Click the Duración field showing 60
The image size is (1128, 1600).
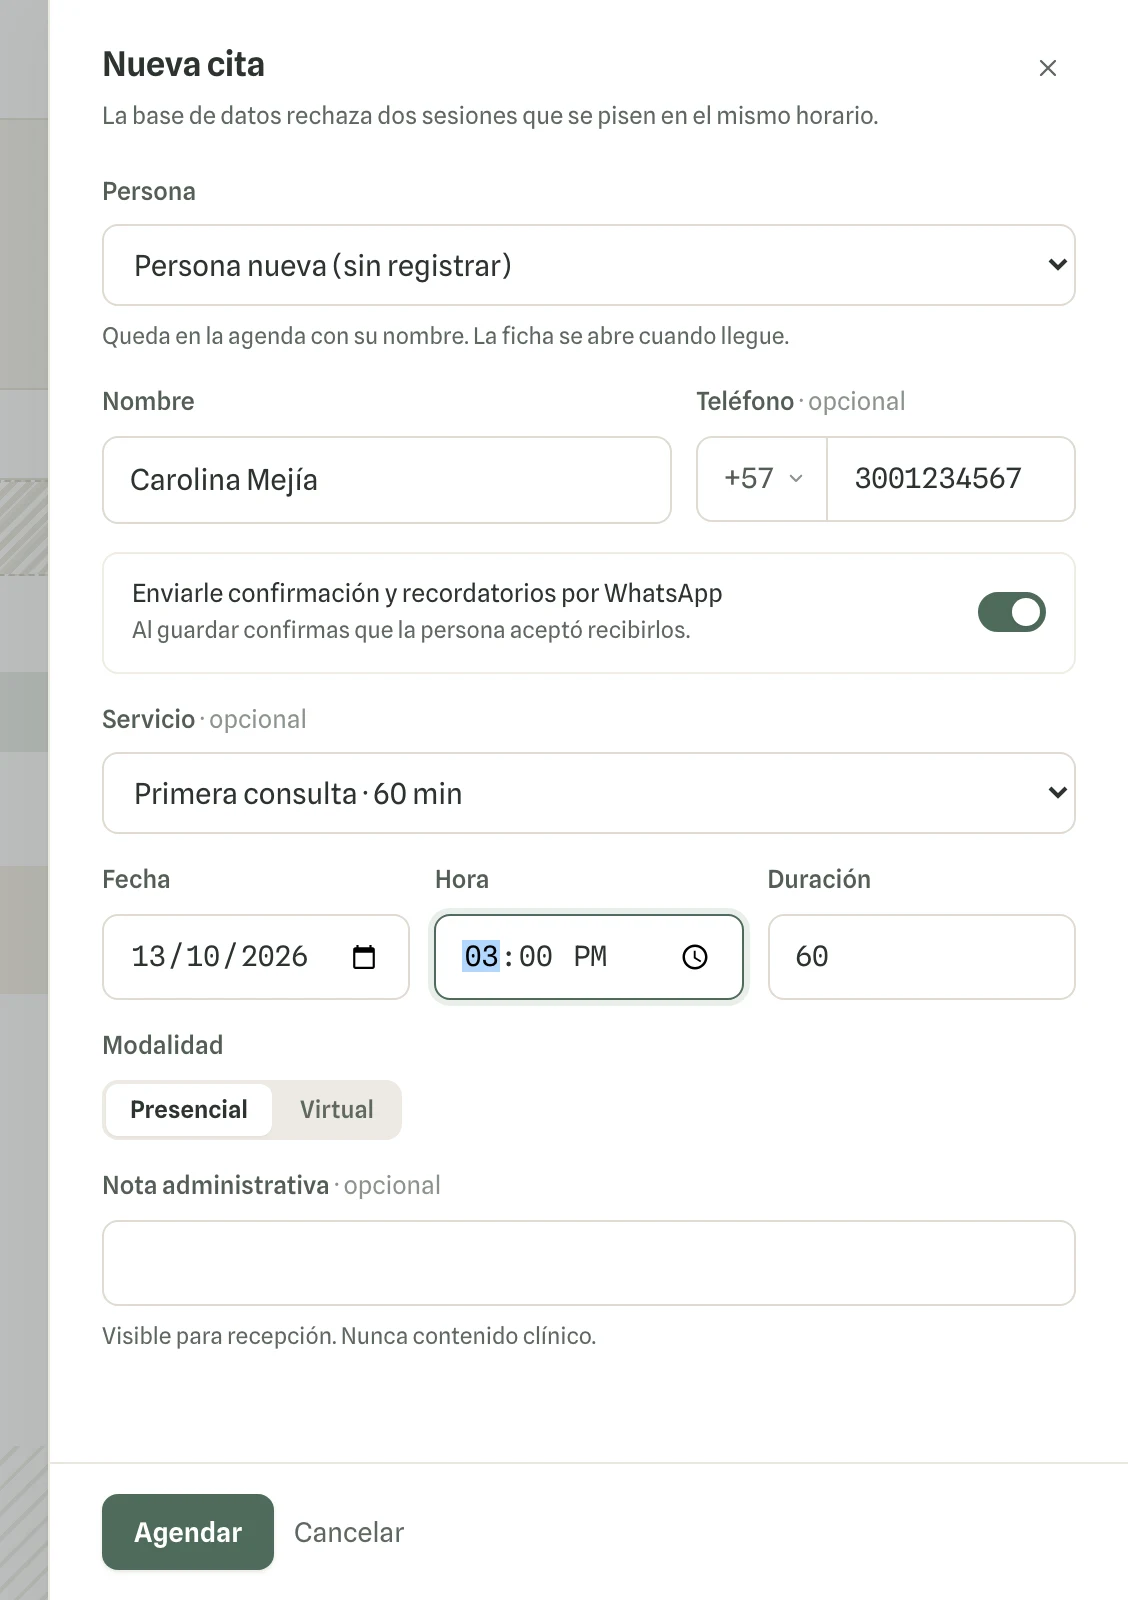point(921,957)
